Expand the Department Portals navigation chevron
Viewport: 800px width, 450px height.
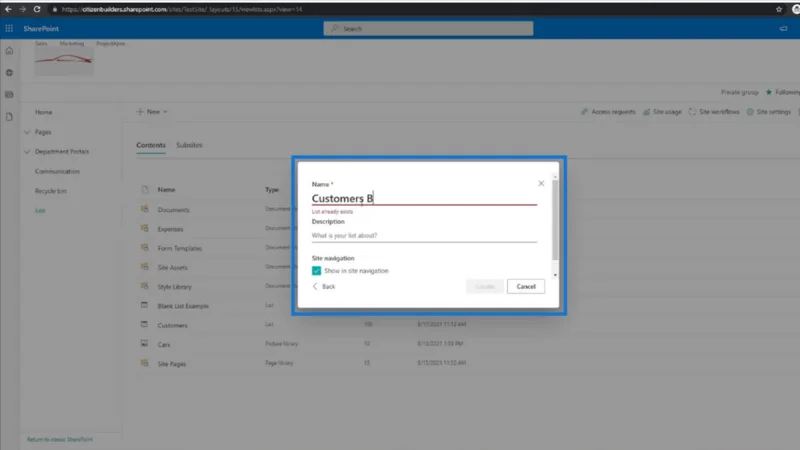point(27,152)
